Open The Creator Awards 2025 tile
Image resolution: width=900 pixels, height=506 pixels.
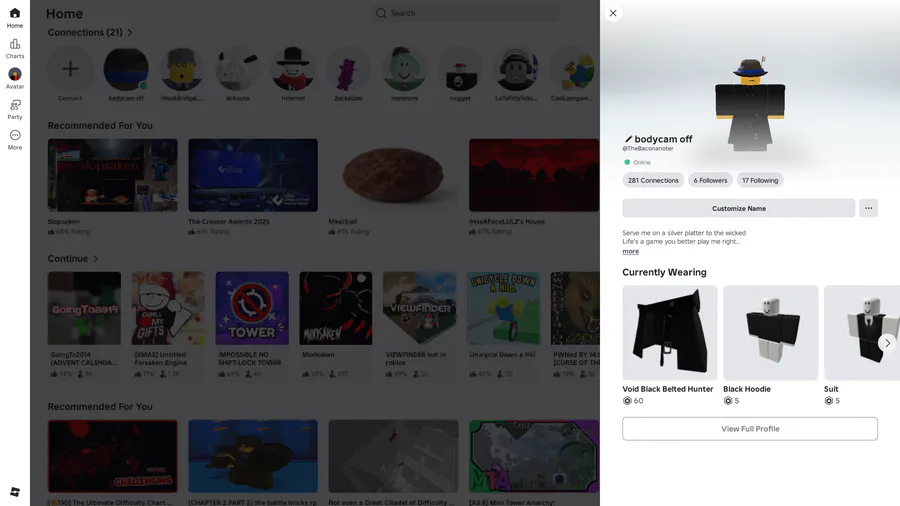point(253,175)
